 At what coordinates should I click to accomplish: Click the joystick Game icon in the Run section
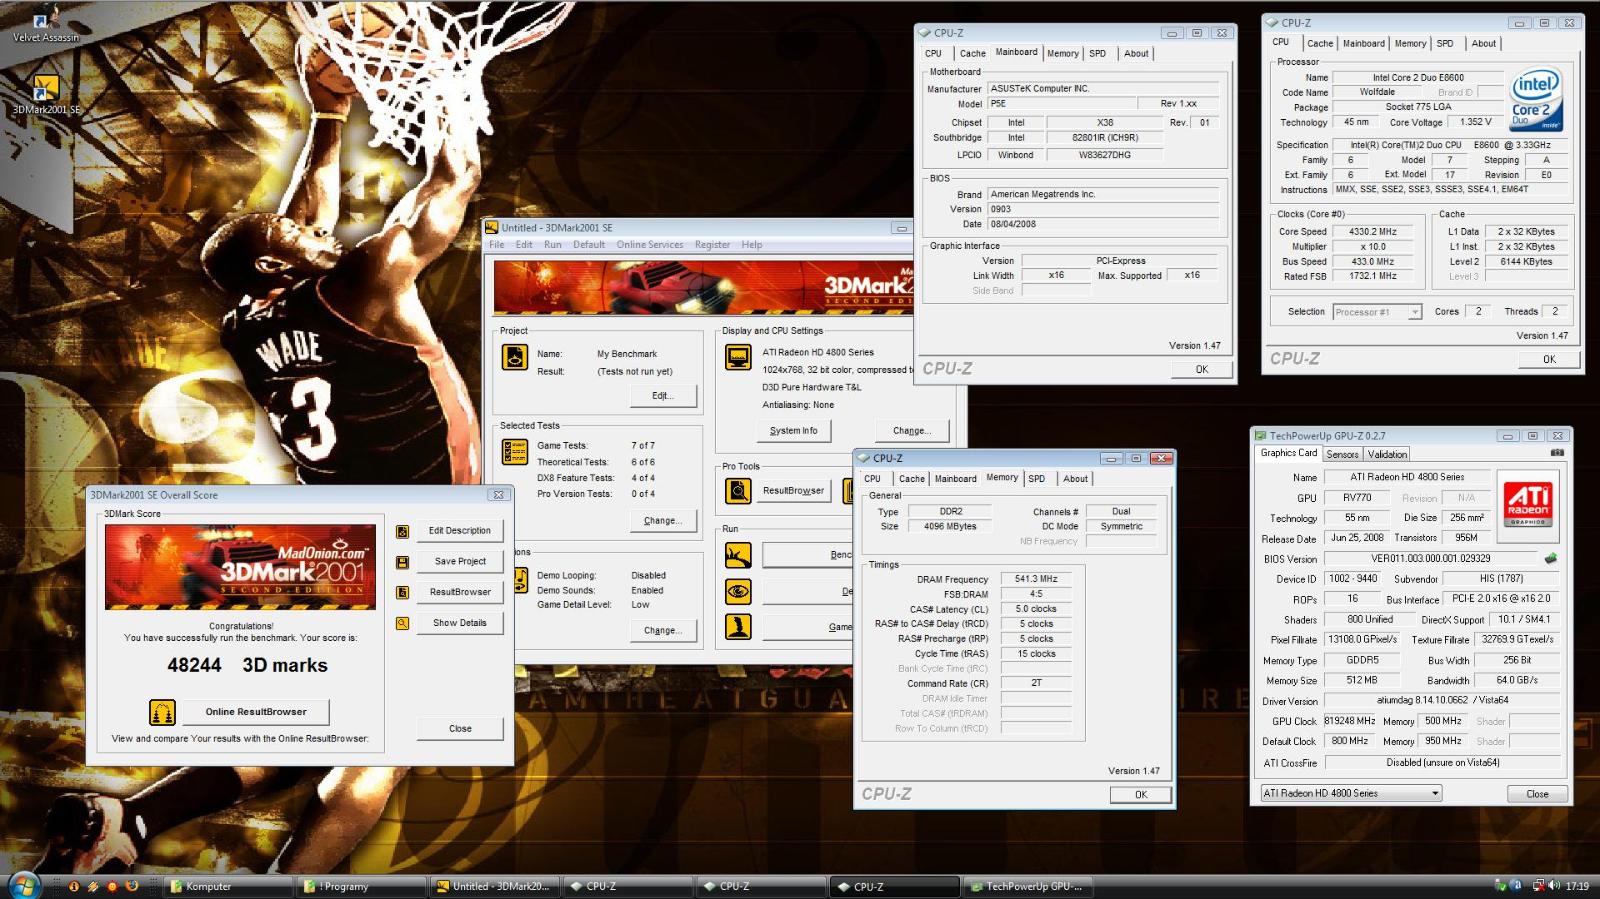[x=738, y=627]
